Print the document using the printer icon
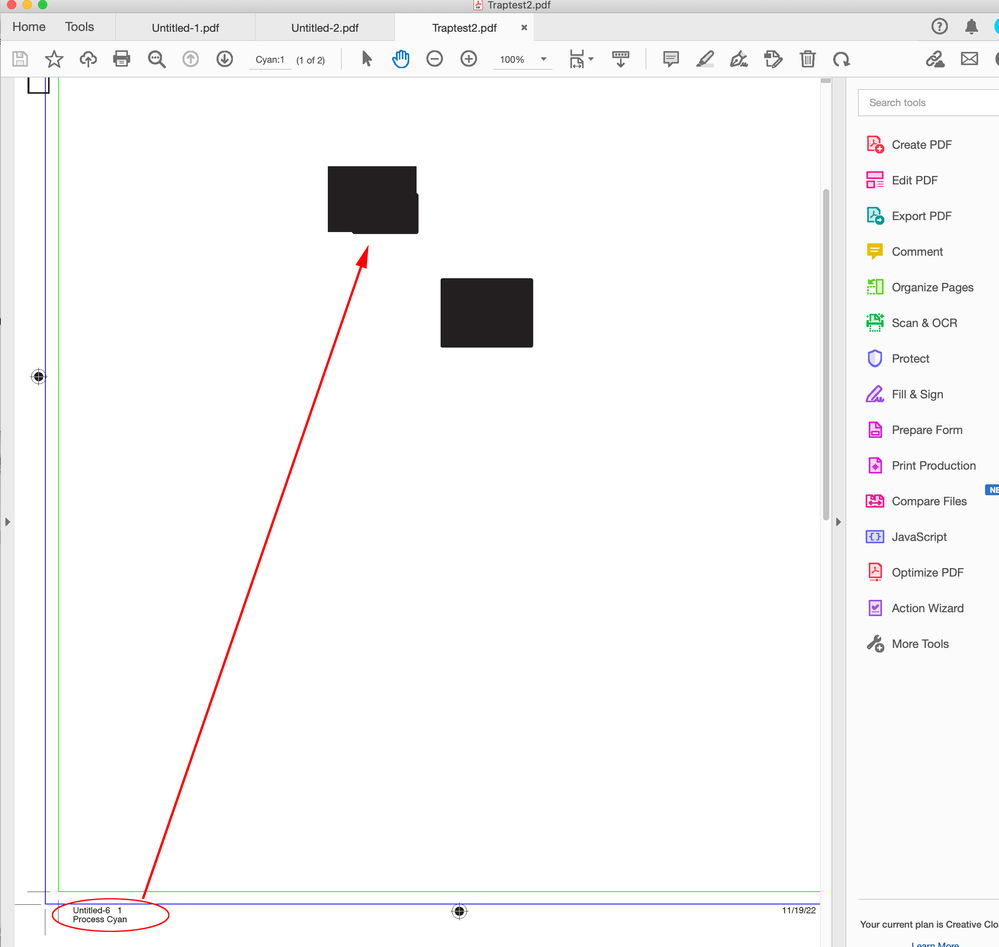 (121, 59)
